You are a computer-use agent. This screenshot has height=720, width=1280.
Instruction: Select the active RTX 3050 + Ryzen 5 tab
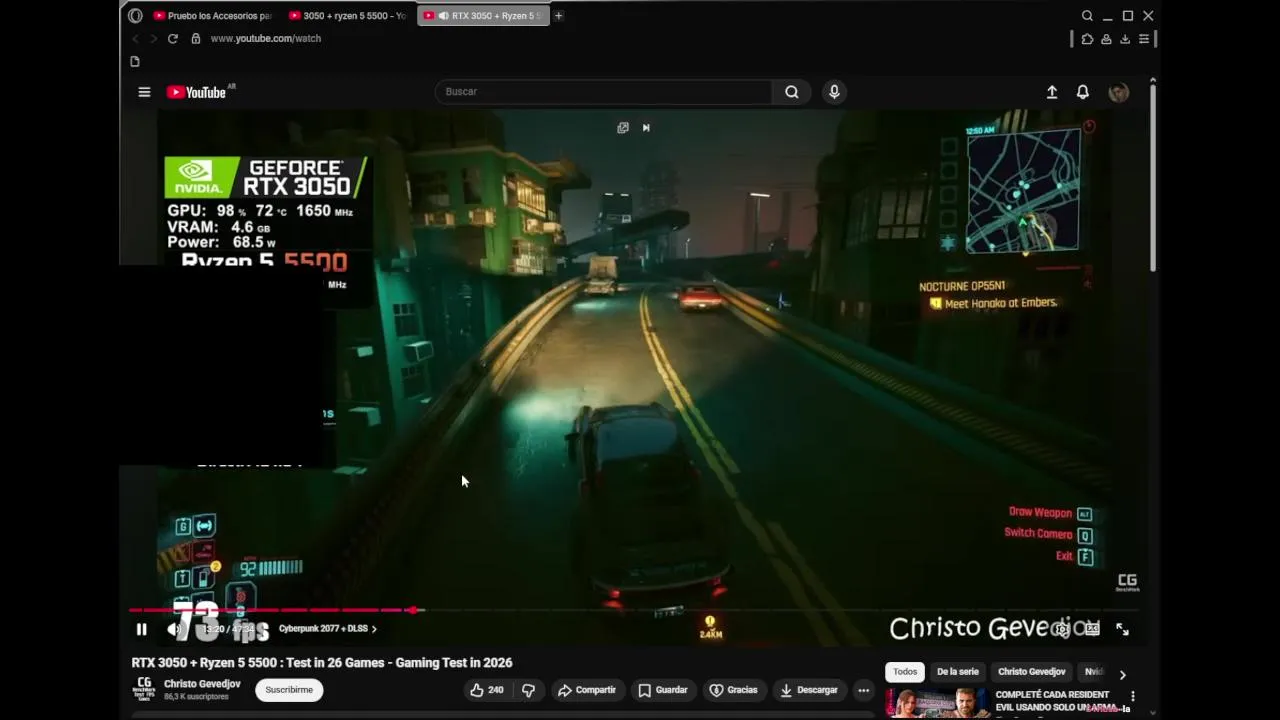point(483,16)
